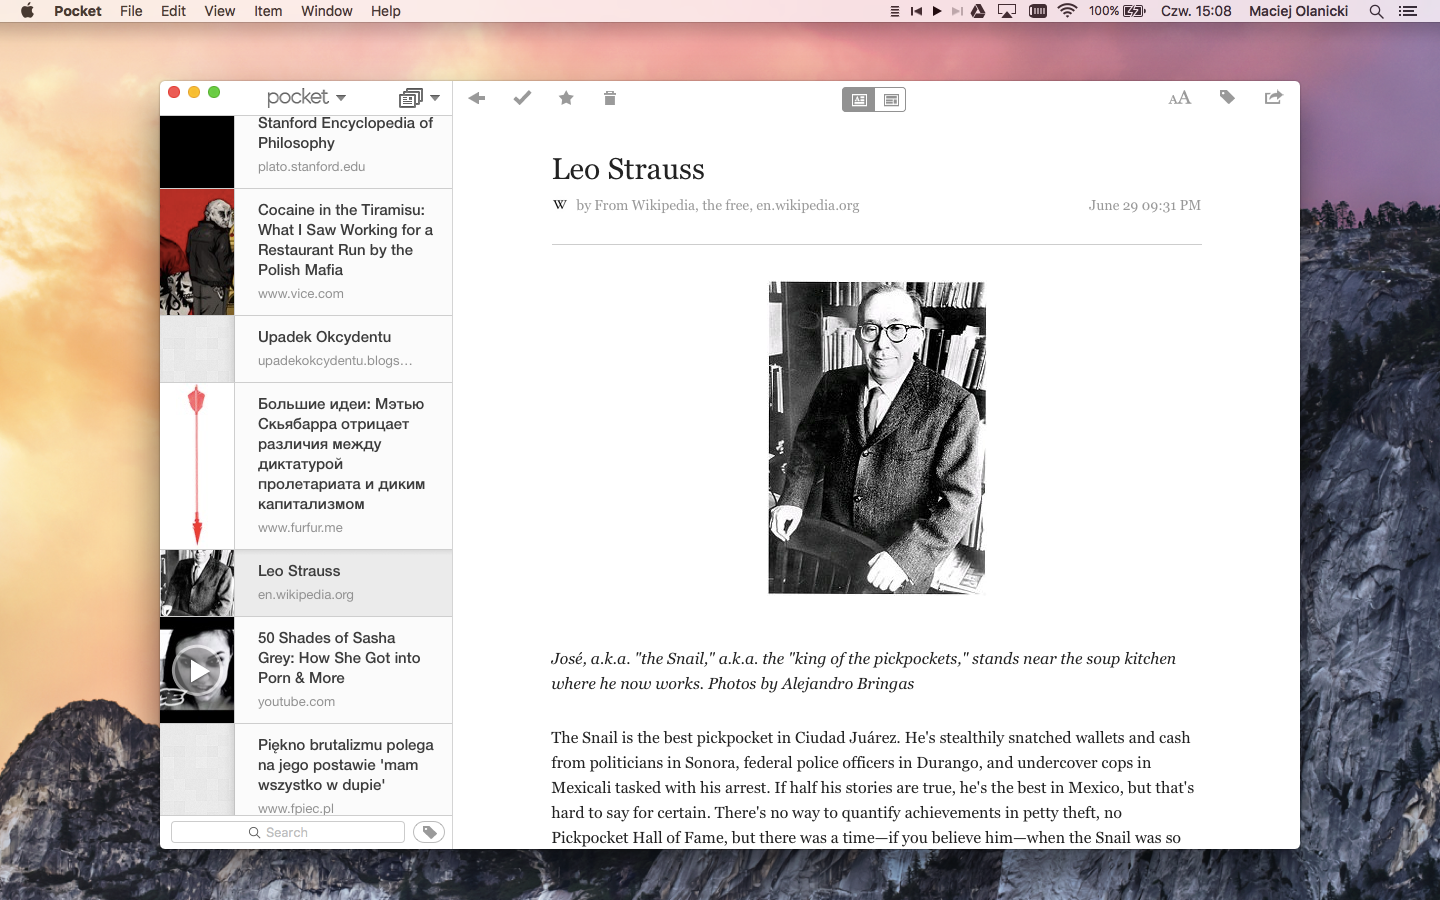
Task: Switch to Web View toggle
Action: [x=890, y=100]
